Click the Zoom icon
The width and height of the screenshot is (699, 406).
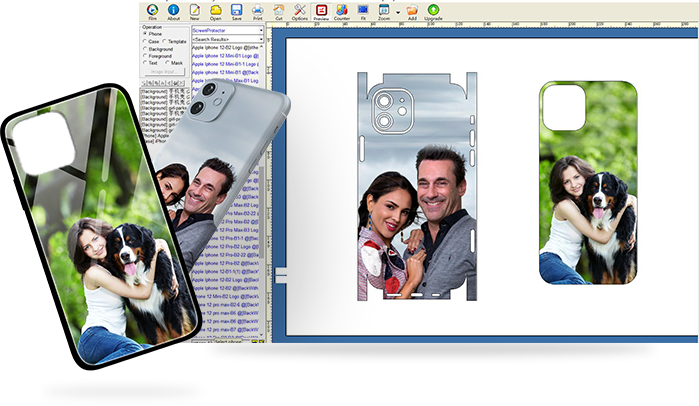384,12
